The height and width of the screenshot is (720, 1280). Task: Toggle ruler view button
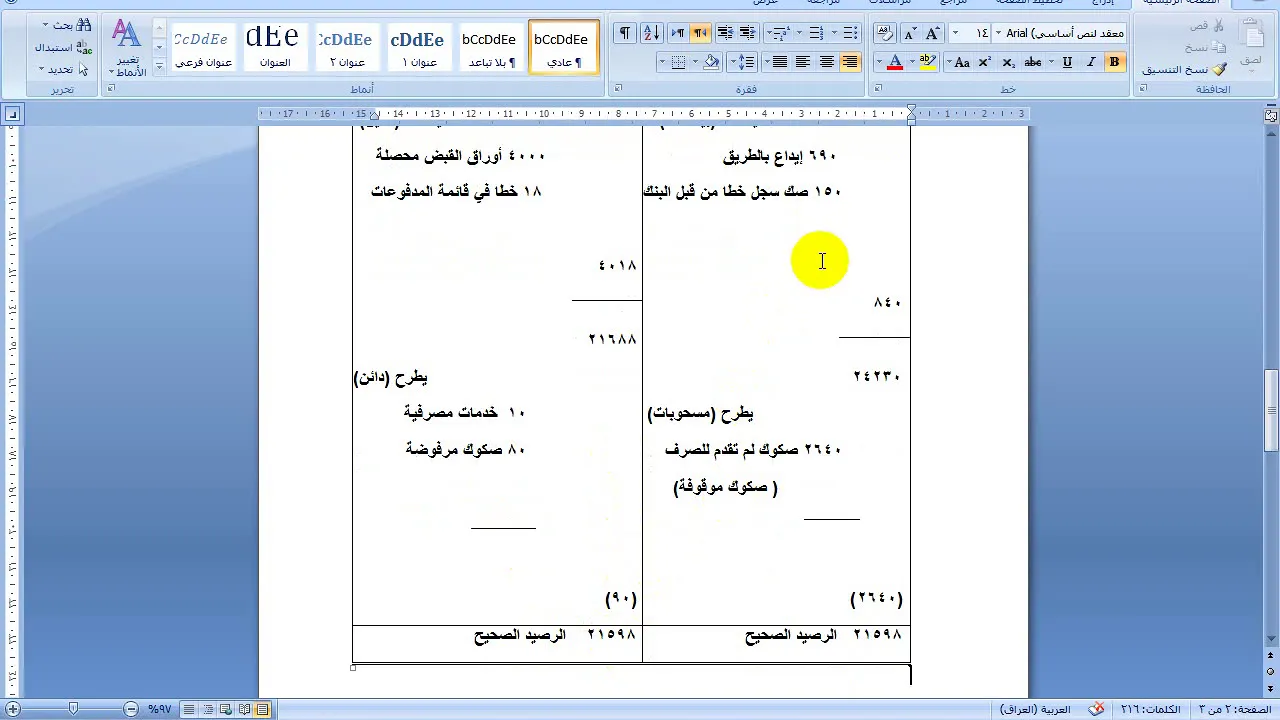tap(1271, 115)
